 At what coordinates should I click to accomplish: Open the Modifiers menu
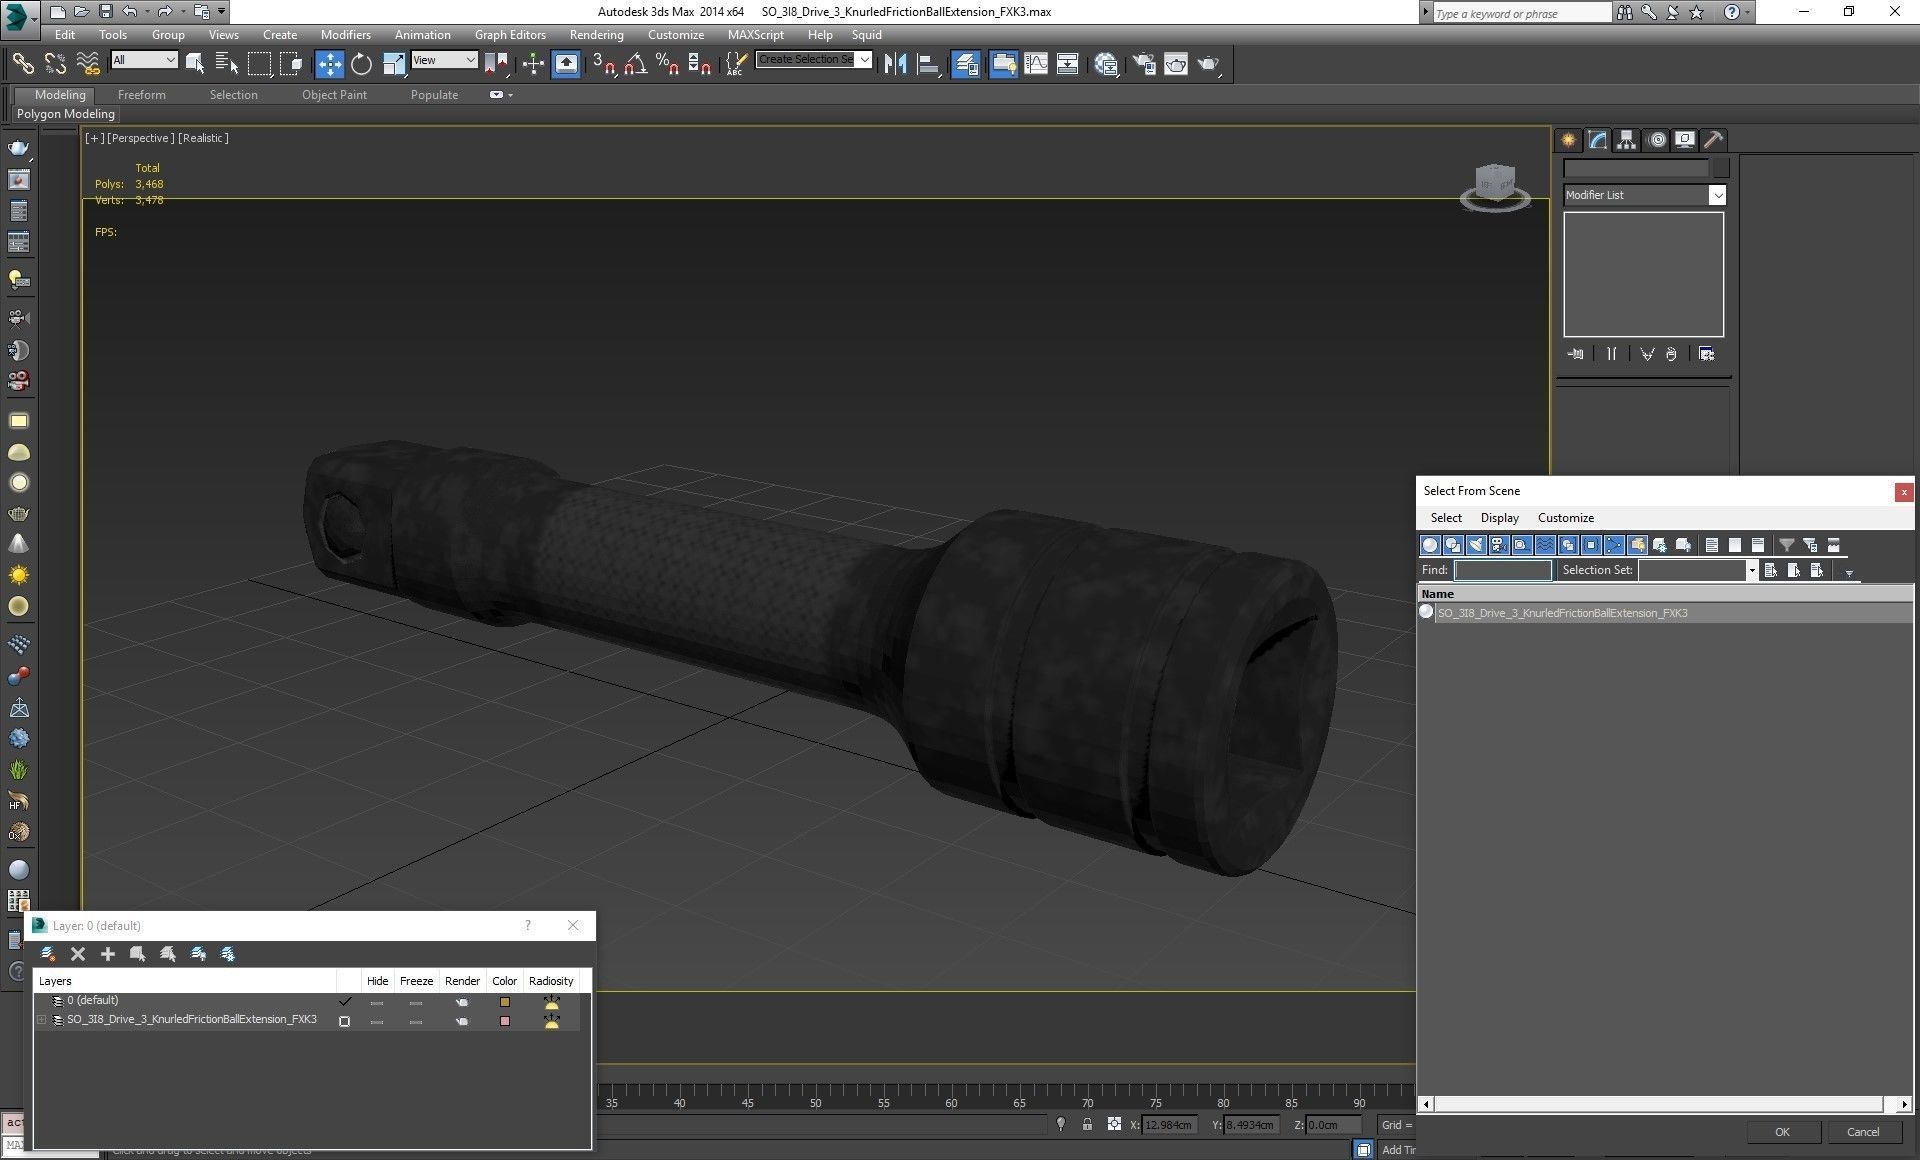click(x=345, y=35)
